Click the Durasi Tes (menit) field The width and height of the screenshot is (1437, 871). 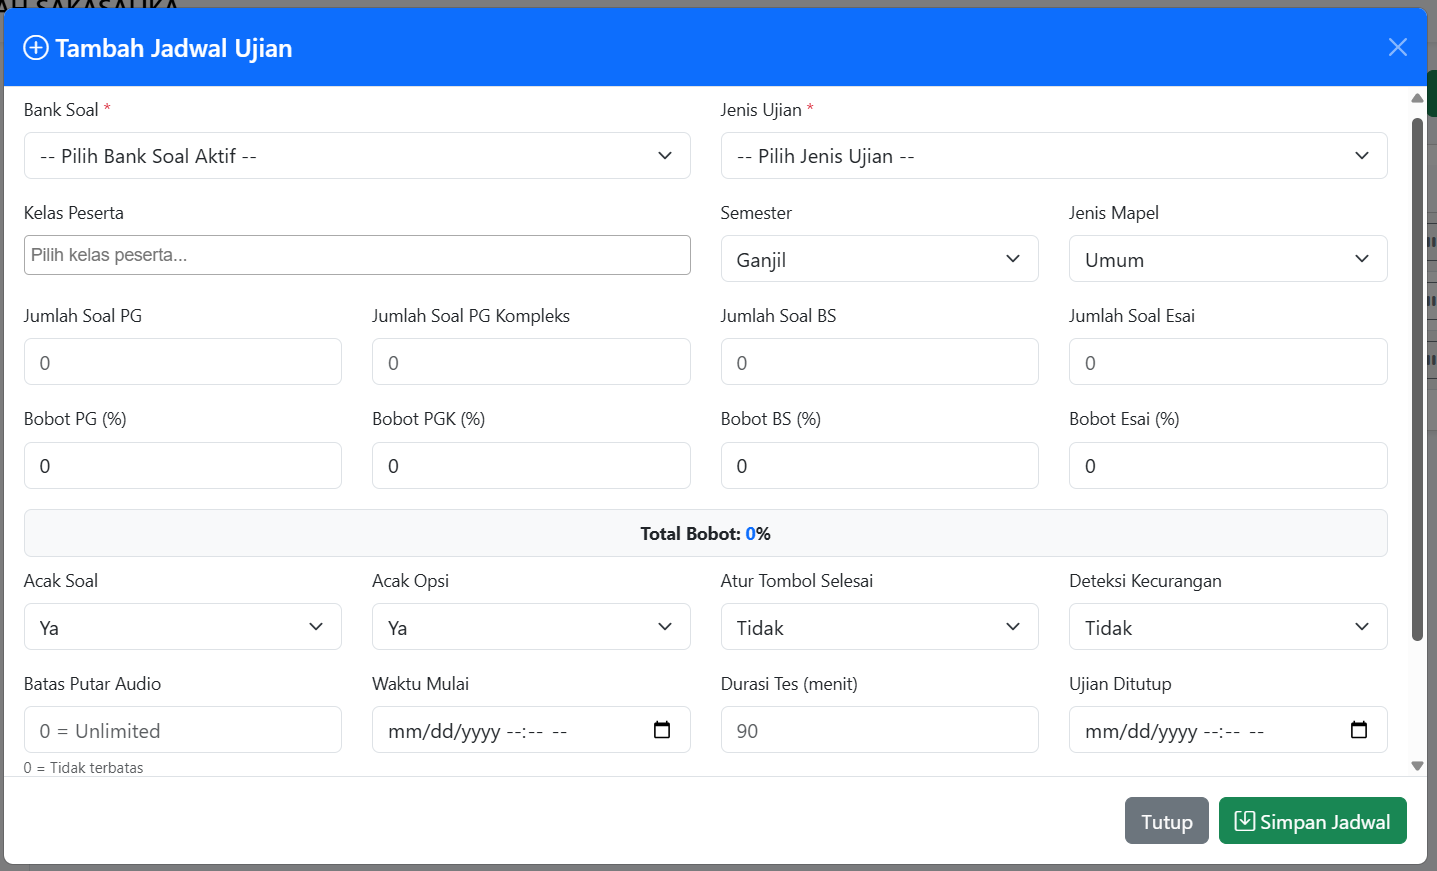pyautogui.click(x=879, y=730)
